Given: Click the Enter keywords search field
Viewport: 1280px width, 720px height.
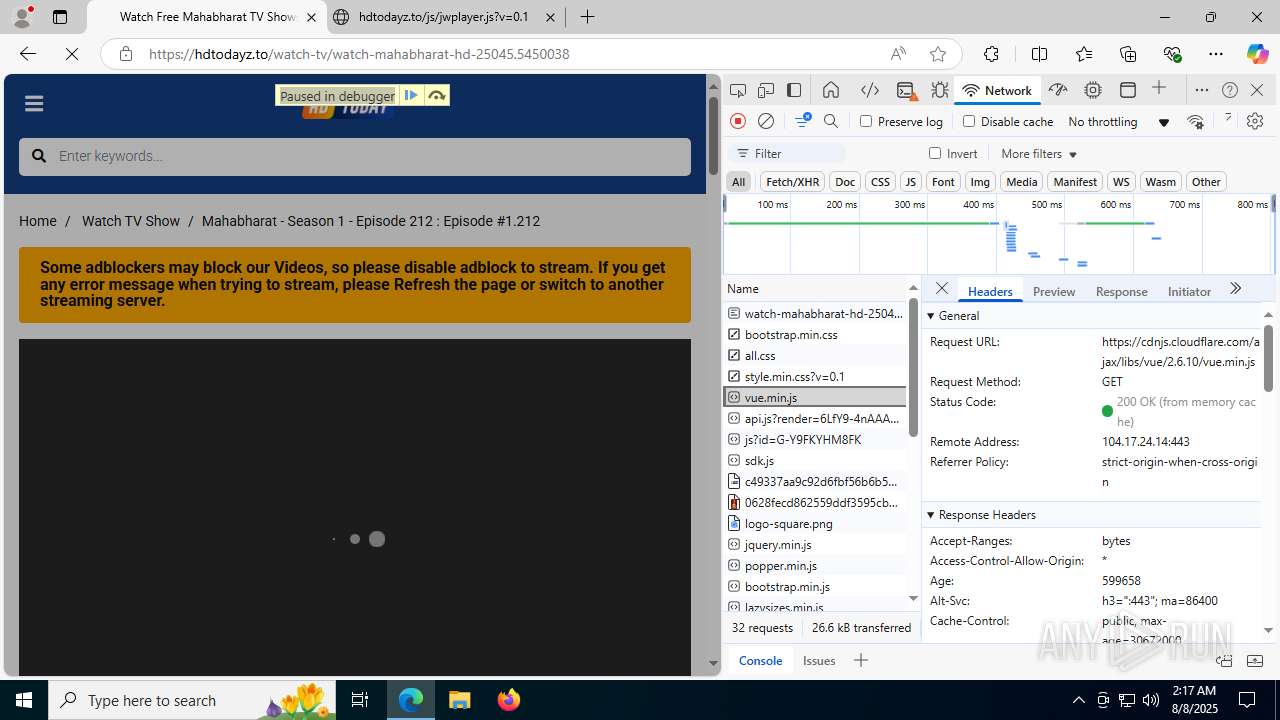Looking at the screenshot, I should 354,156.
